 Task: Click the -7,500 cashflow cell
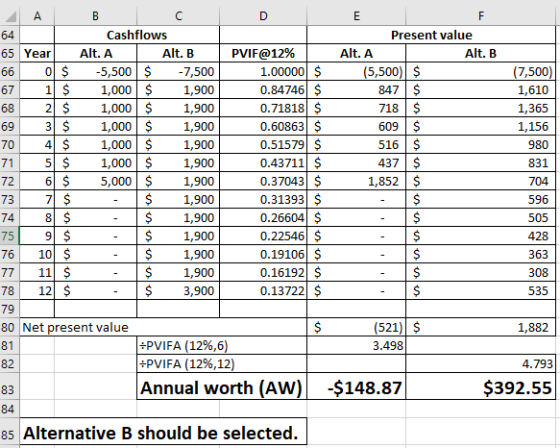click(178, 72)
